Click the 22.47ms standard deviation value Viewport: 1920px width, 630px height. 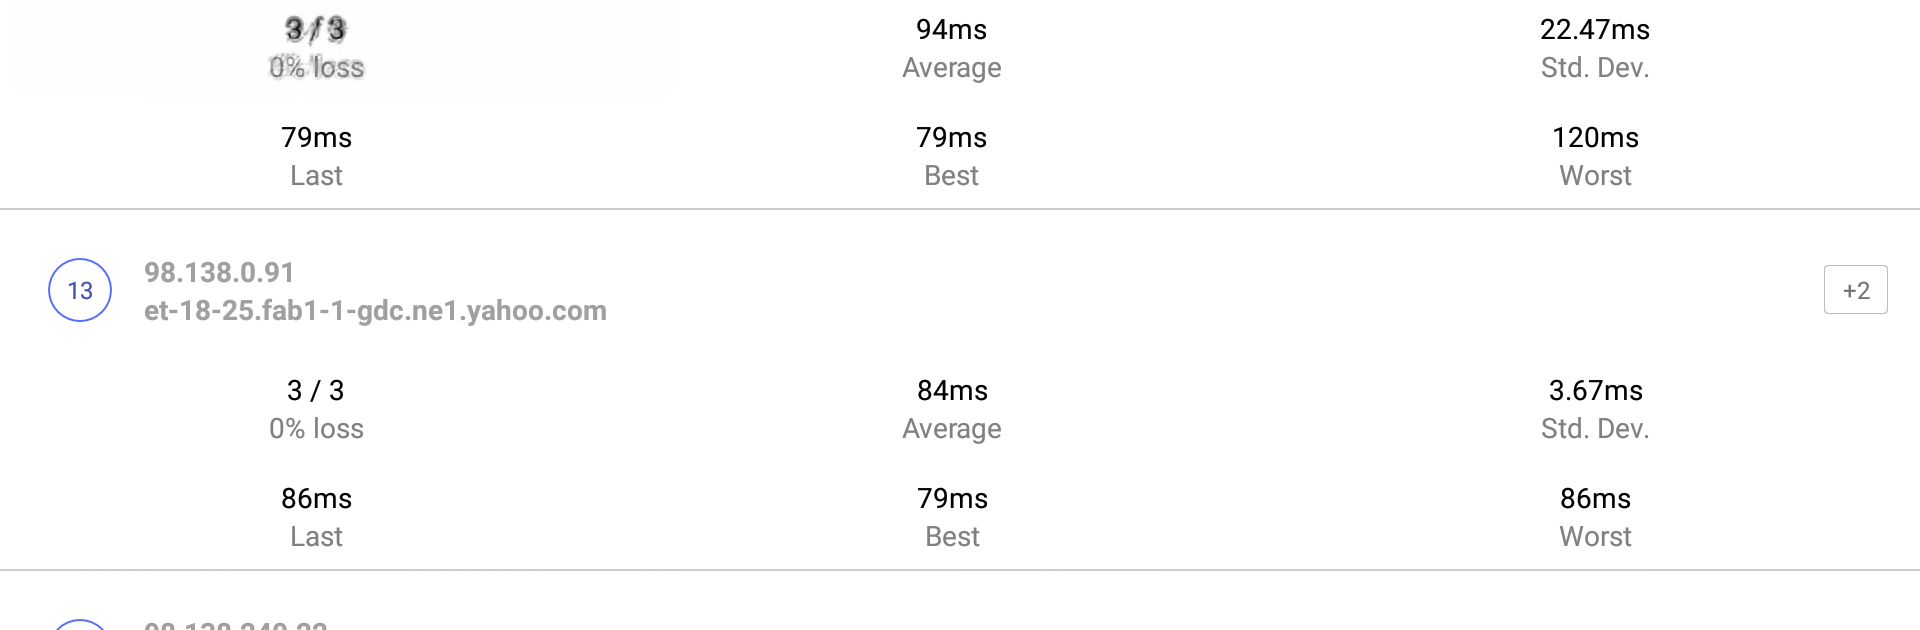[1594, 29]
